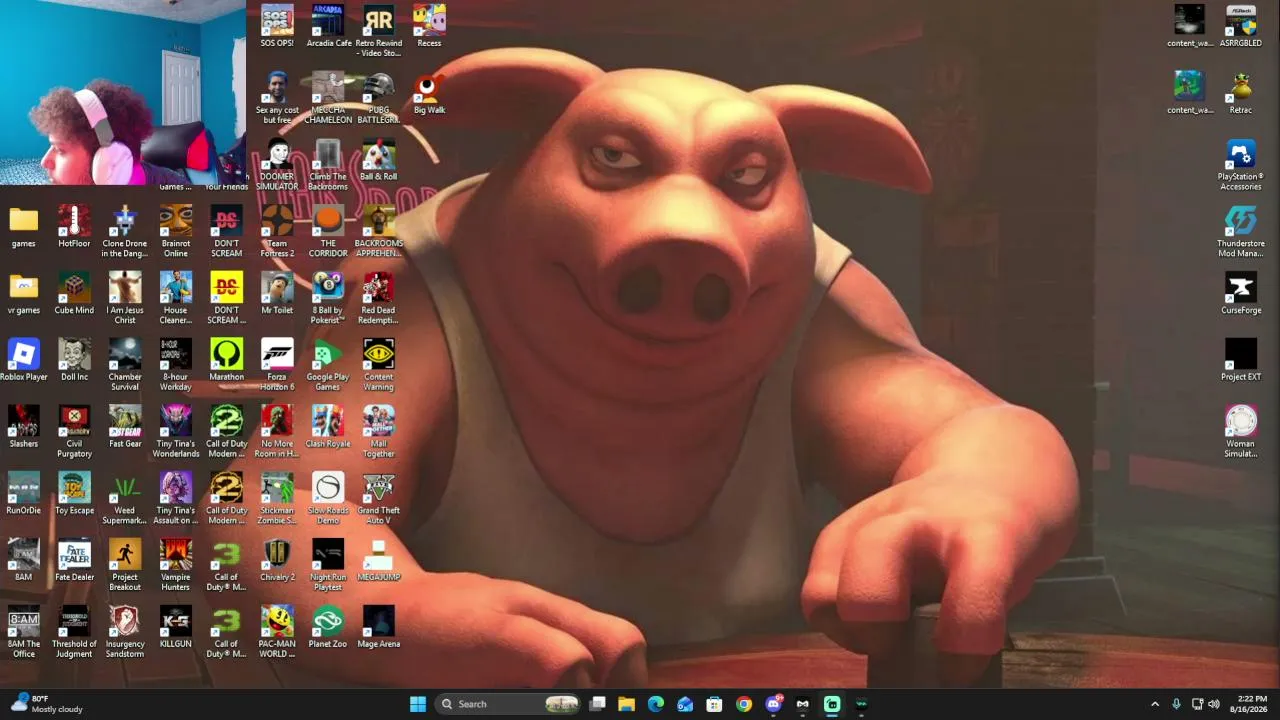
Task: Launch Forza Horizon 6 shortcut
Action: tap(277, 366)
